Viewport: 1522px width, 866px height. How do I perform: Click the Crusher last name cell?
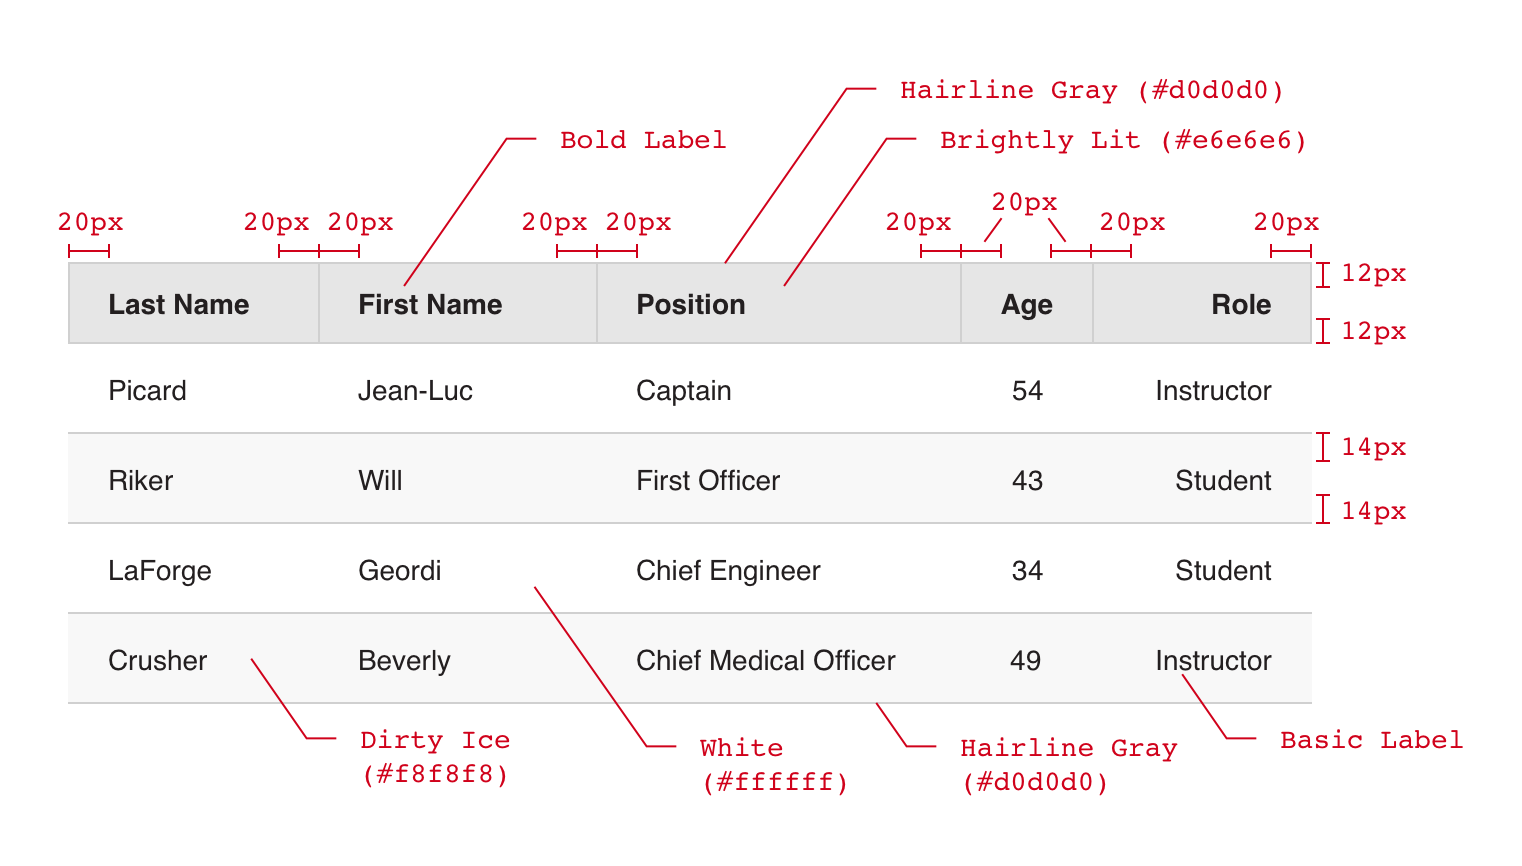(x=158, y=660)
